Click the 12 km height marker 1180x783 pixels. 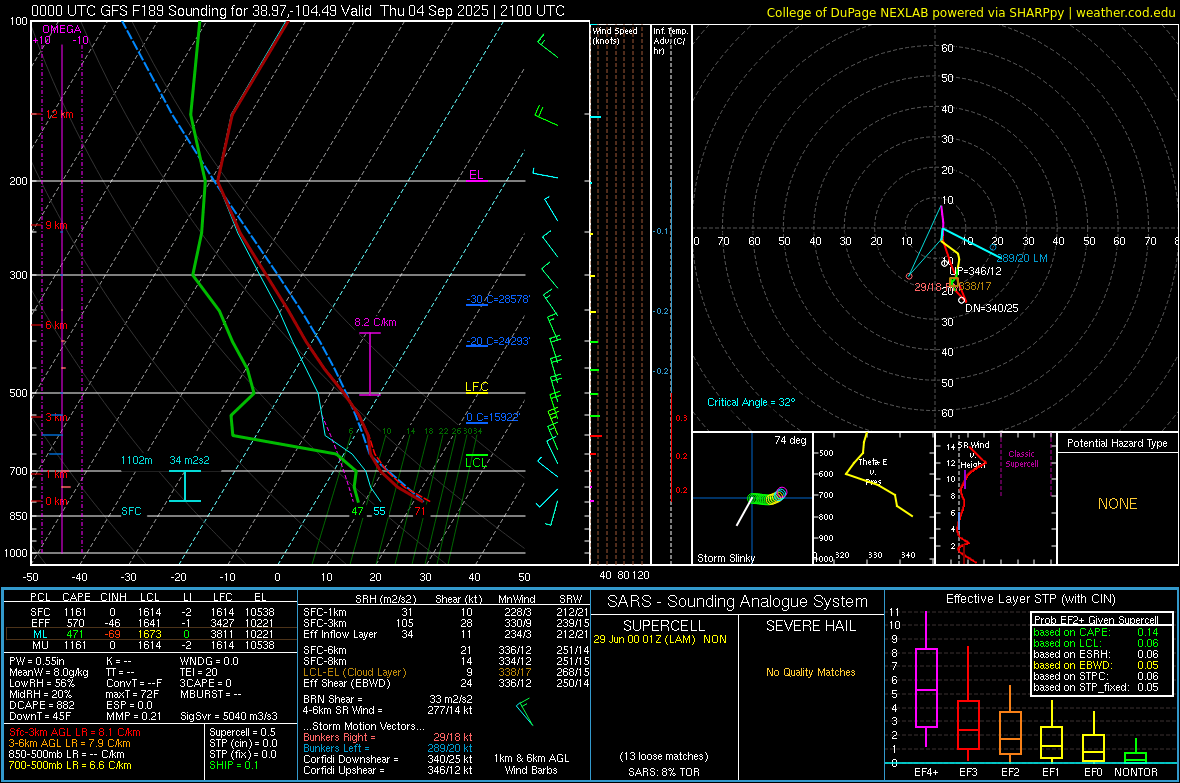coord(59,114)
